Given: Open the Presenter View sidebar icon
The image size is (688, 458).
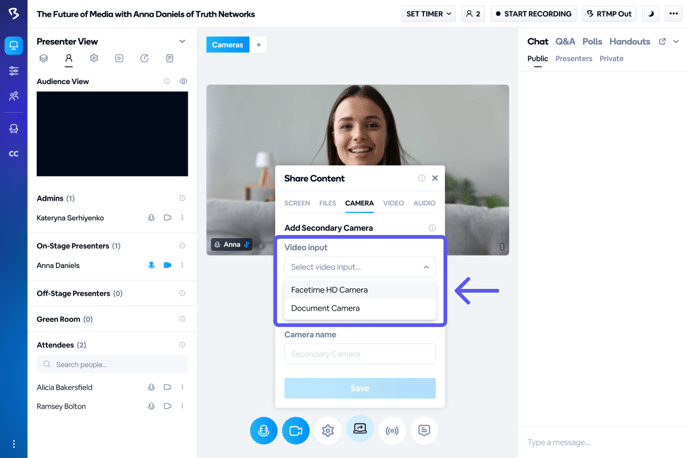Looking at the screenshot, I should click(14, 46).
